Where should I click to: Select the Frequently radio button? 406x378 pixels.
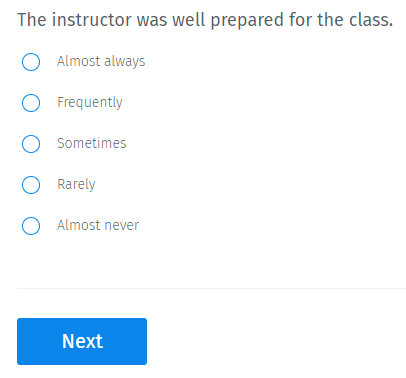(31, 103)
